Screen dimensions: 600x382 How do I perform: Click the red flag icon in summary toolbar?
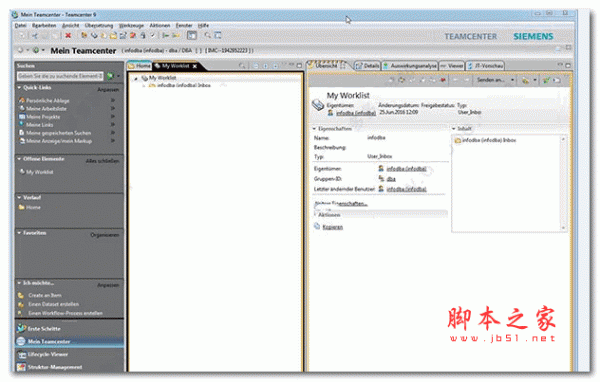coord(443,80)
